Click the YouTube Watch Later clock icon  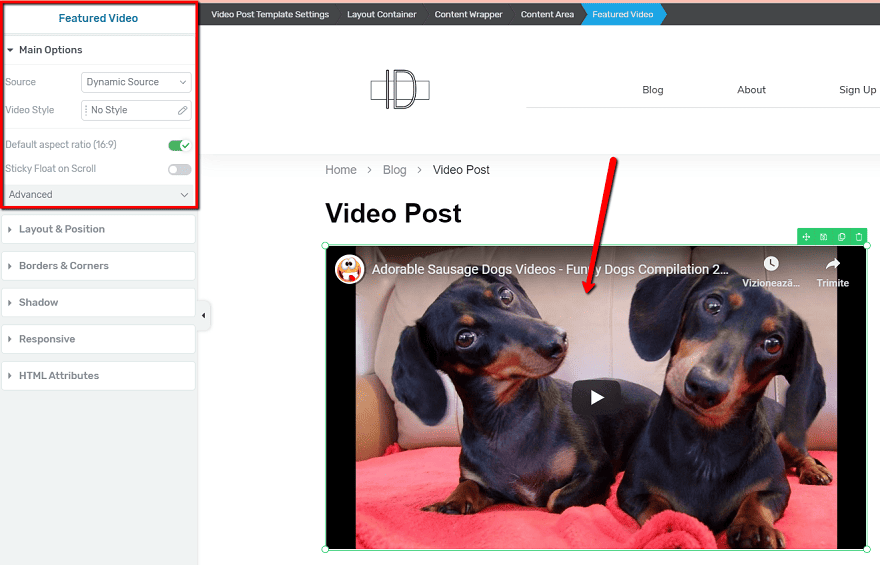[x=770, y=264]
